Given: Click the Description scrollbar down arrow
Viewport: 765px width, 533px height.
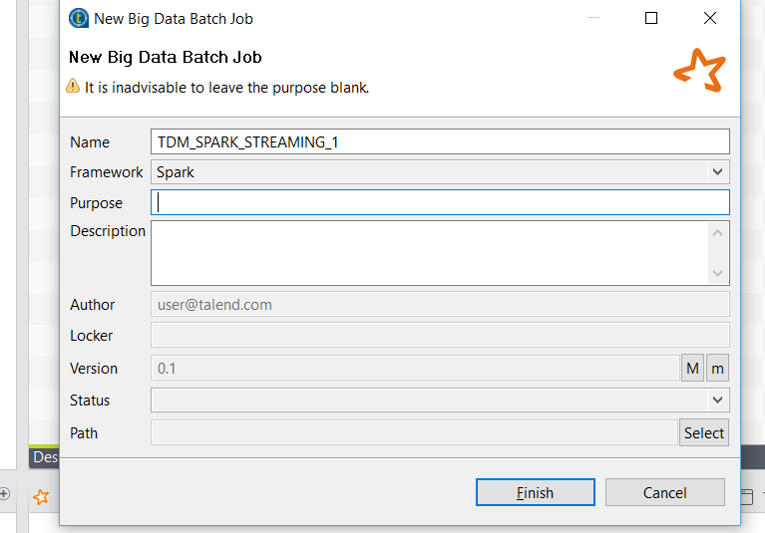Looking at the screenshot, I should click(x=718, y=273).
